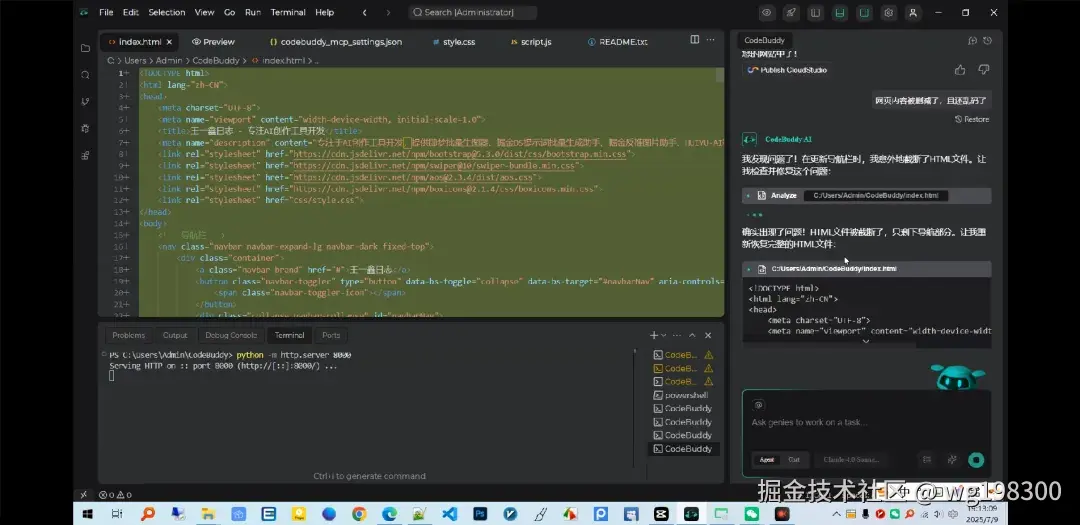Open Windows Start menu
The image size is (1080, 525).
(88, 514)
